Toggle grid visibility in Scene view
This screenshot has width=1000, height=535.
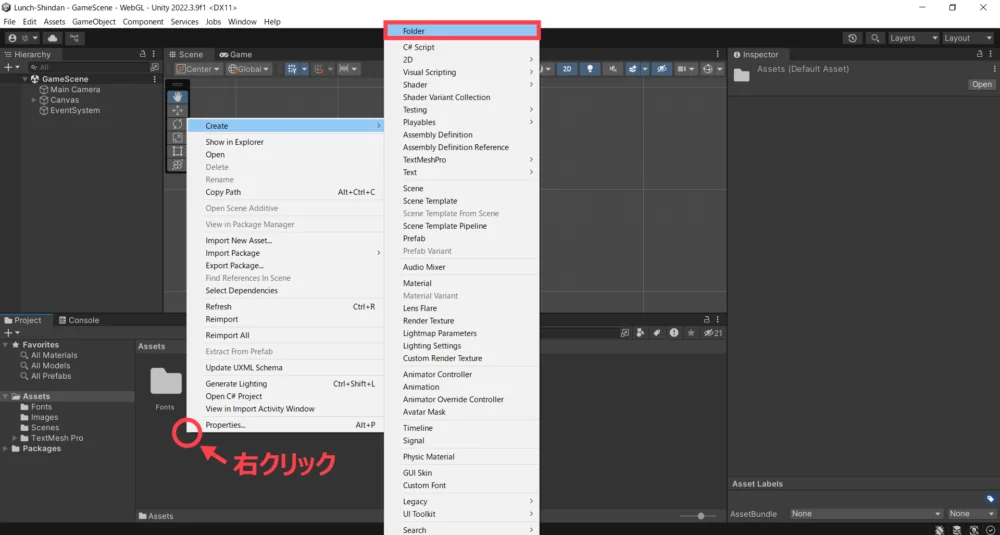(292, 69)
